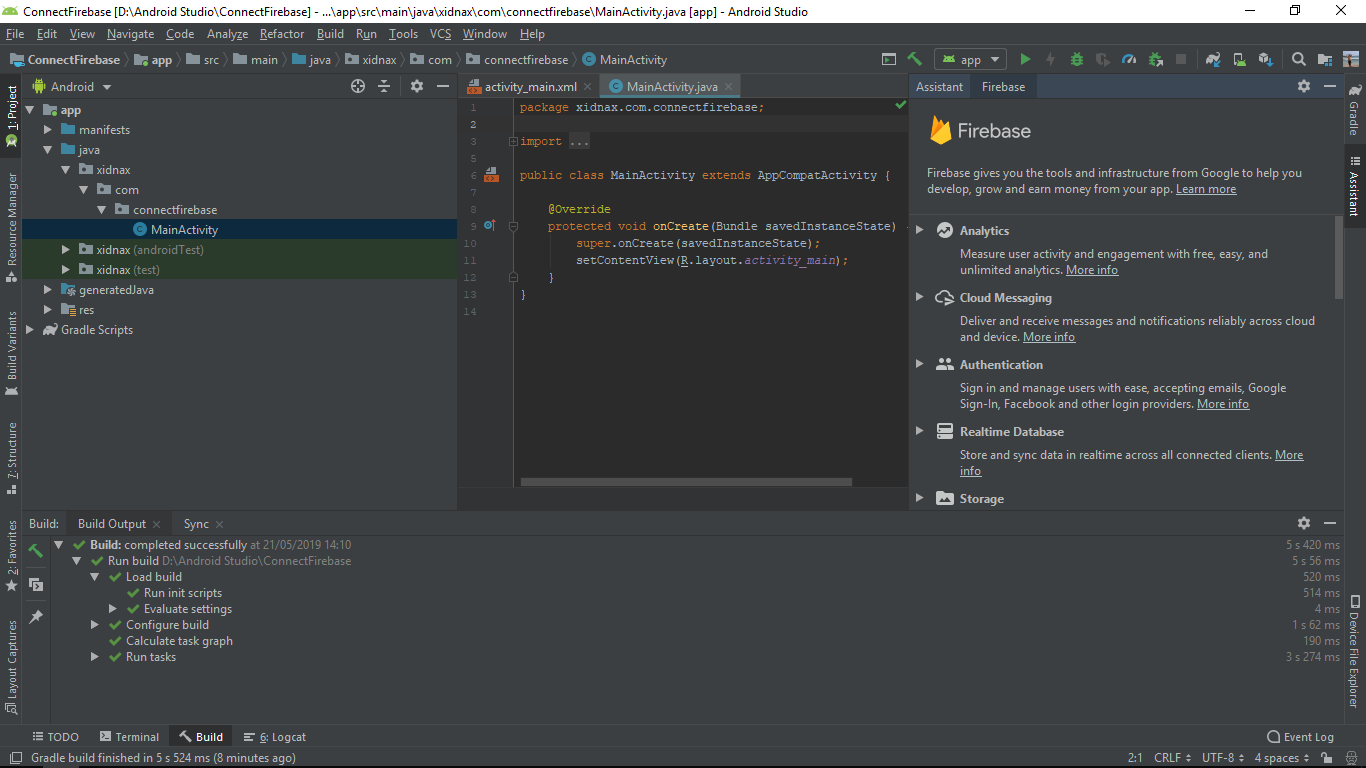The height and width of the screenshot is (768, 1366).
Task: Open Project panel settings gear
Action: [417, 86]
